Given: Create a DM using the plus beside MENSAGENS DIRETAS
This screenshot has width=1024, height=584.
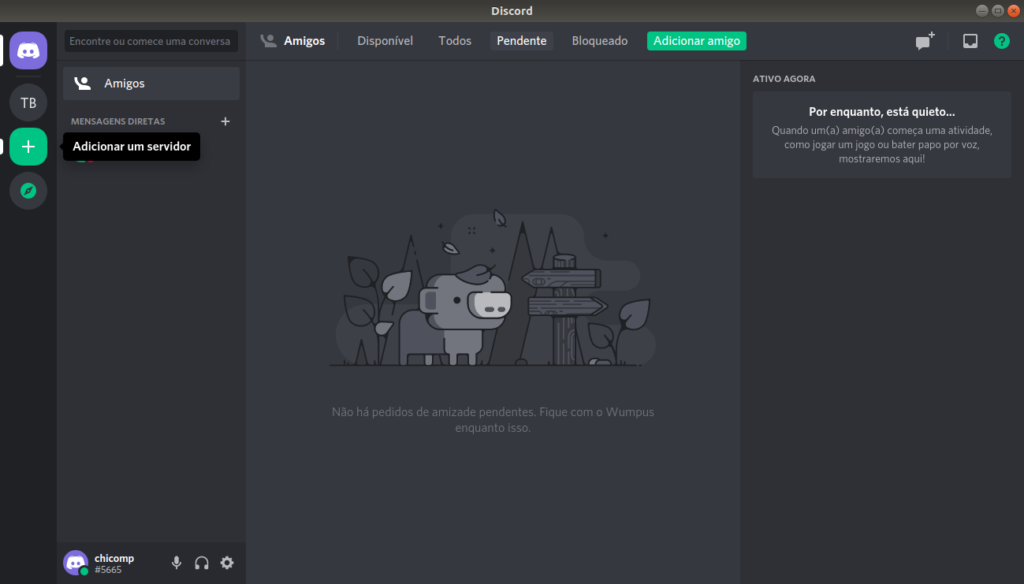Looking at the screenshot, I should 225,121.
